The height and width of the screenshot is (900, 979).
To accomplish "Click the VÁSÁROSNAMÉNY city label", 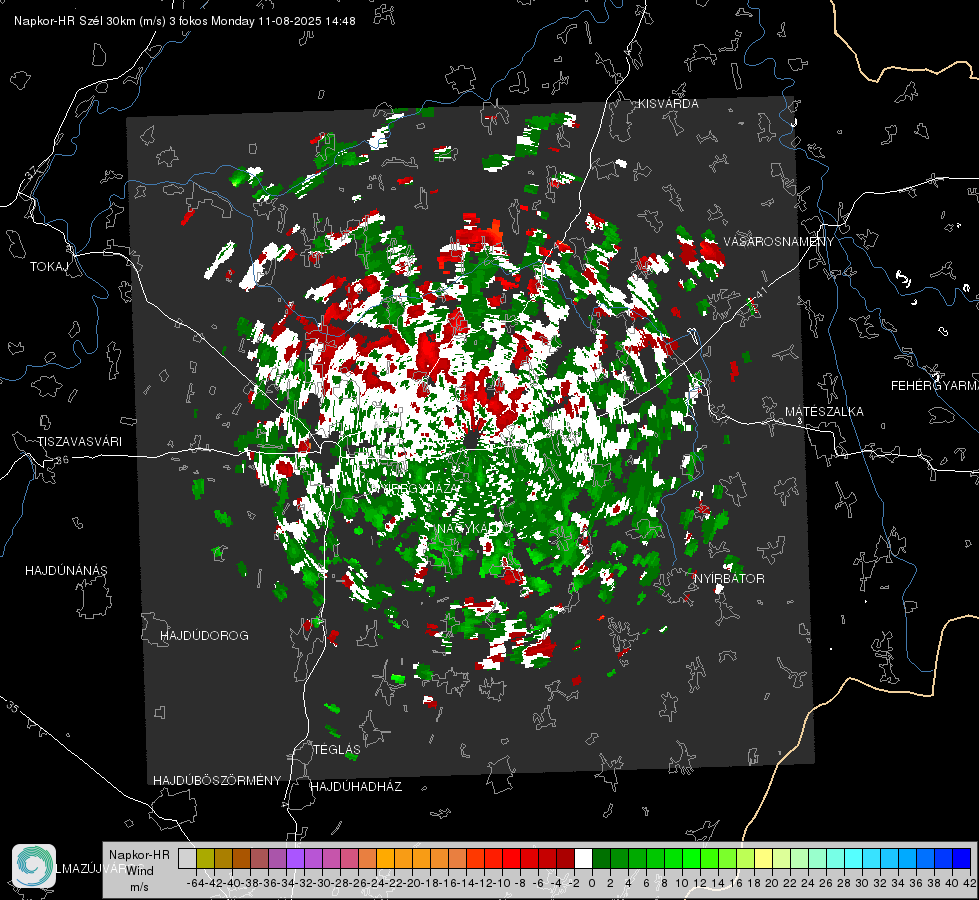I will pyautogui.click(x=779, y=242).
